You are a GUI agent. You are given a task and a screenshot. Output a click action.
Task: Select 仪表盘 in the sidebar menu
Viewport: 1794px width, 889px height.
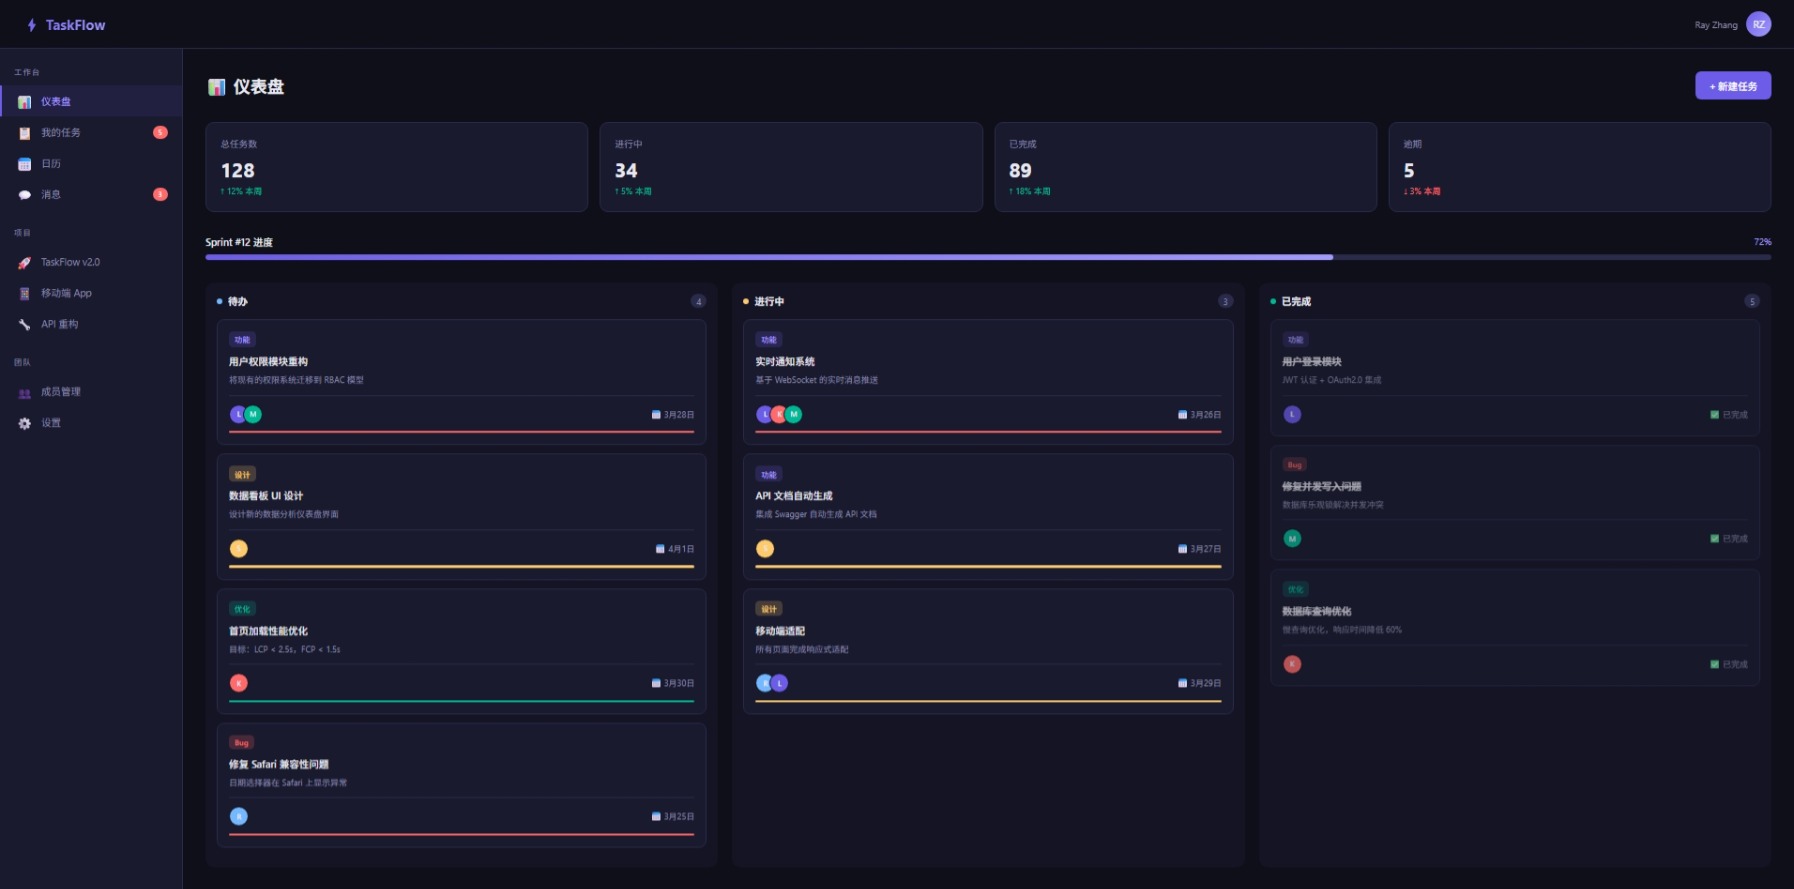[56, 102]
